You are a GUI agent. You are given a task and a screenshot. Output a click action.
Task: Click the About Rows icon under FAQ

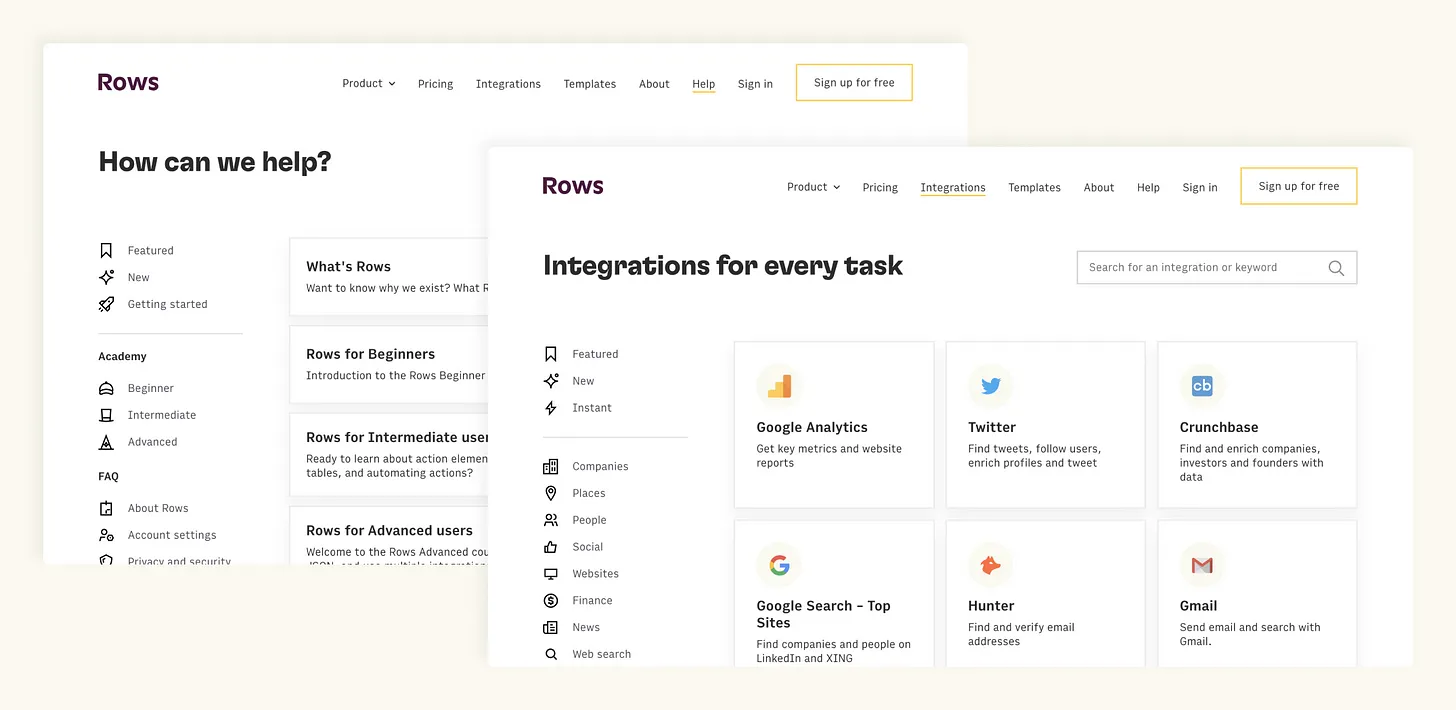106,508
